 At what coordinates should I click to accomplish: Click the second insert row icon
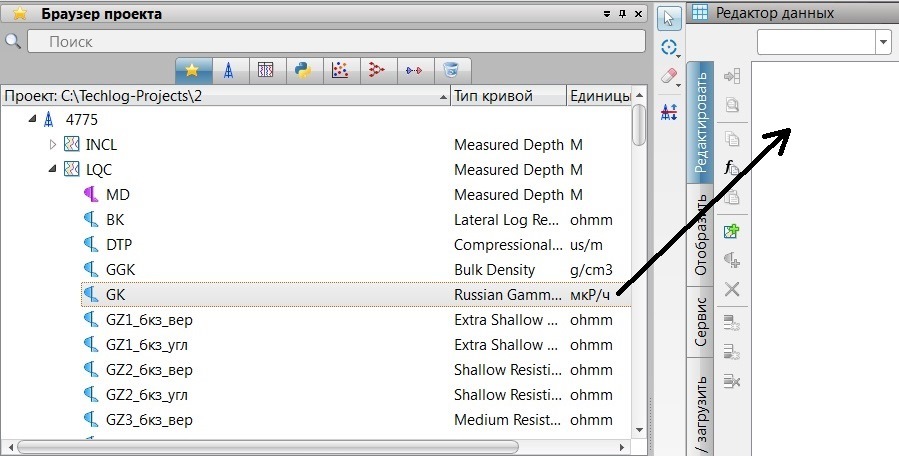(732, 352)
